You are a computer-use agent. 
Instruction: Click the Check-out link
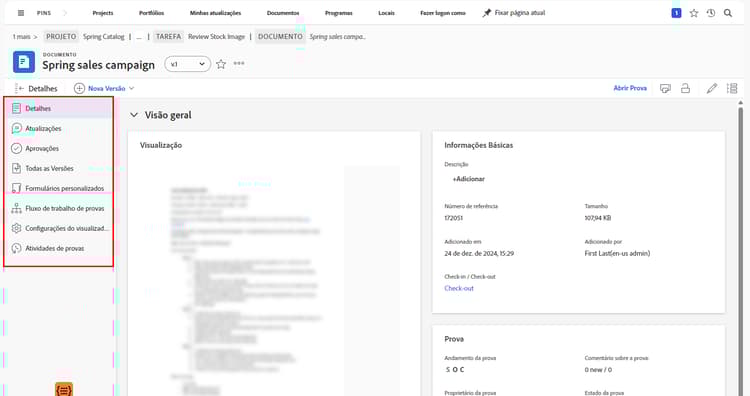(x=459, y=288)
